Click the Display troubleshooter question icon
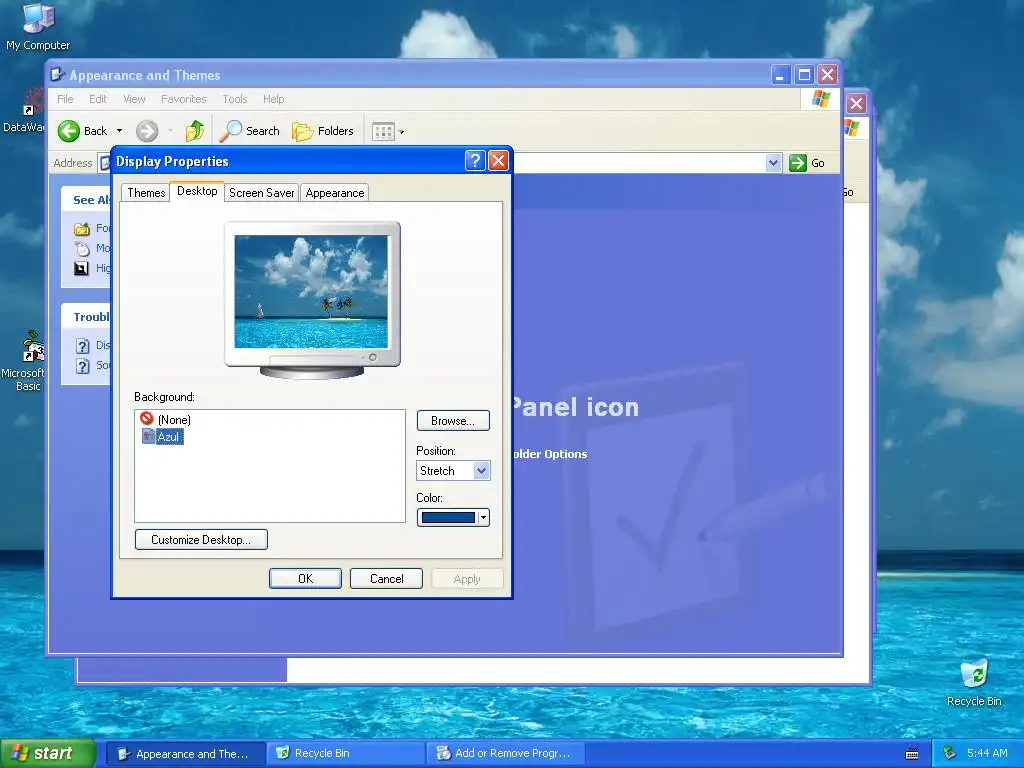 (x=82, y=345)
